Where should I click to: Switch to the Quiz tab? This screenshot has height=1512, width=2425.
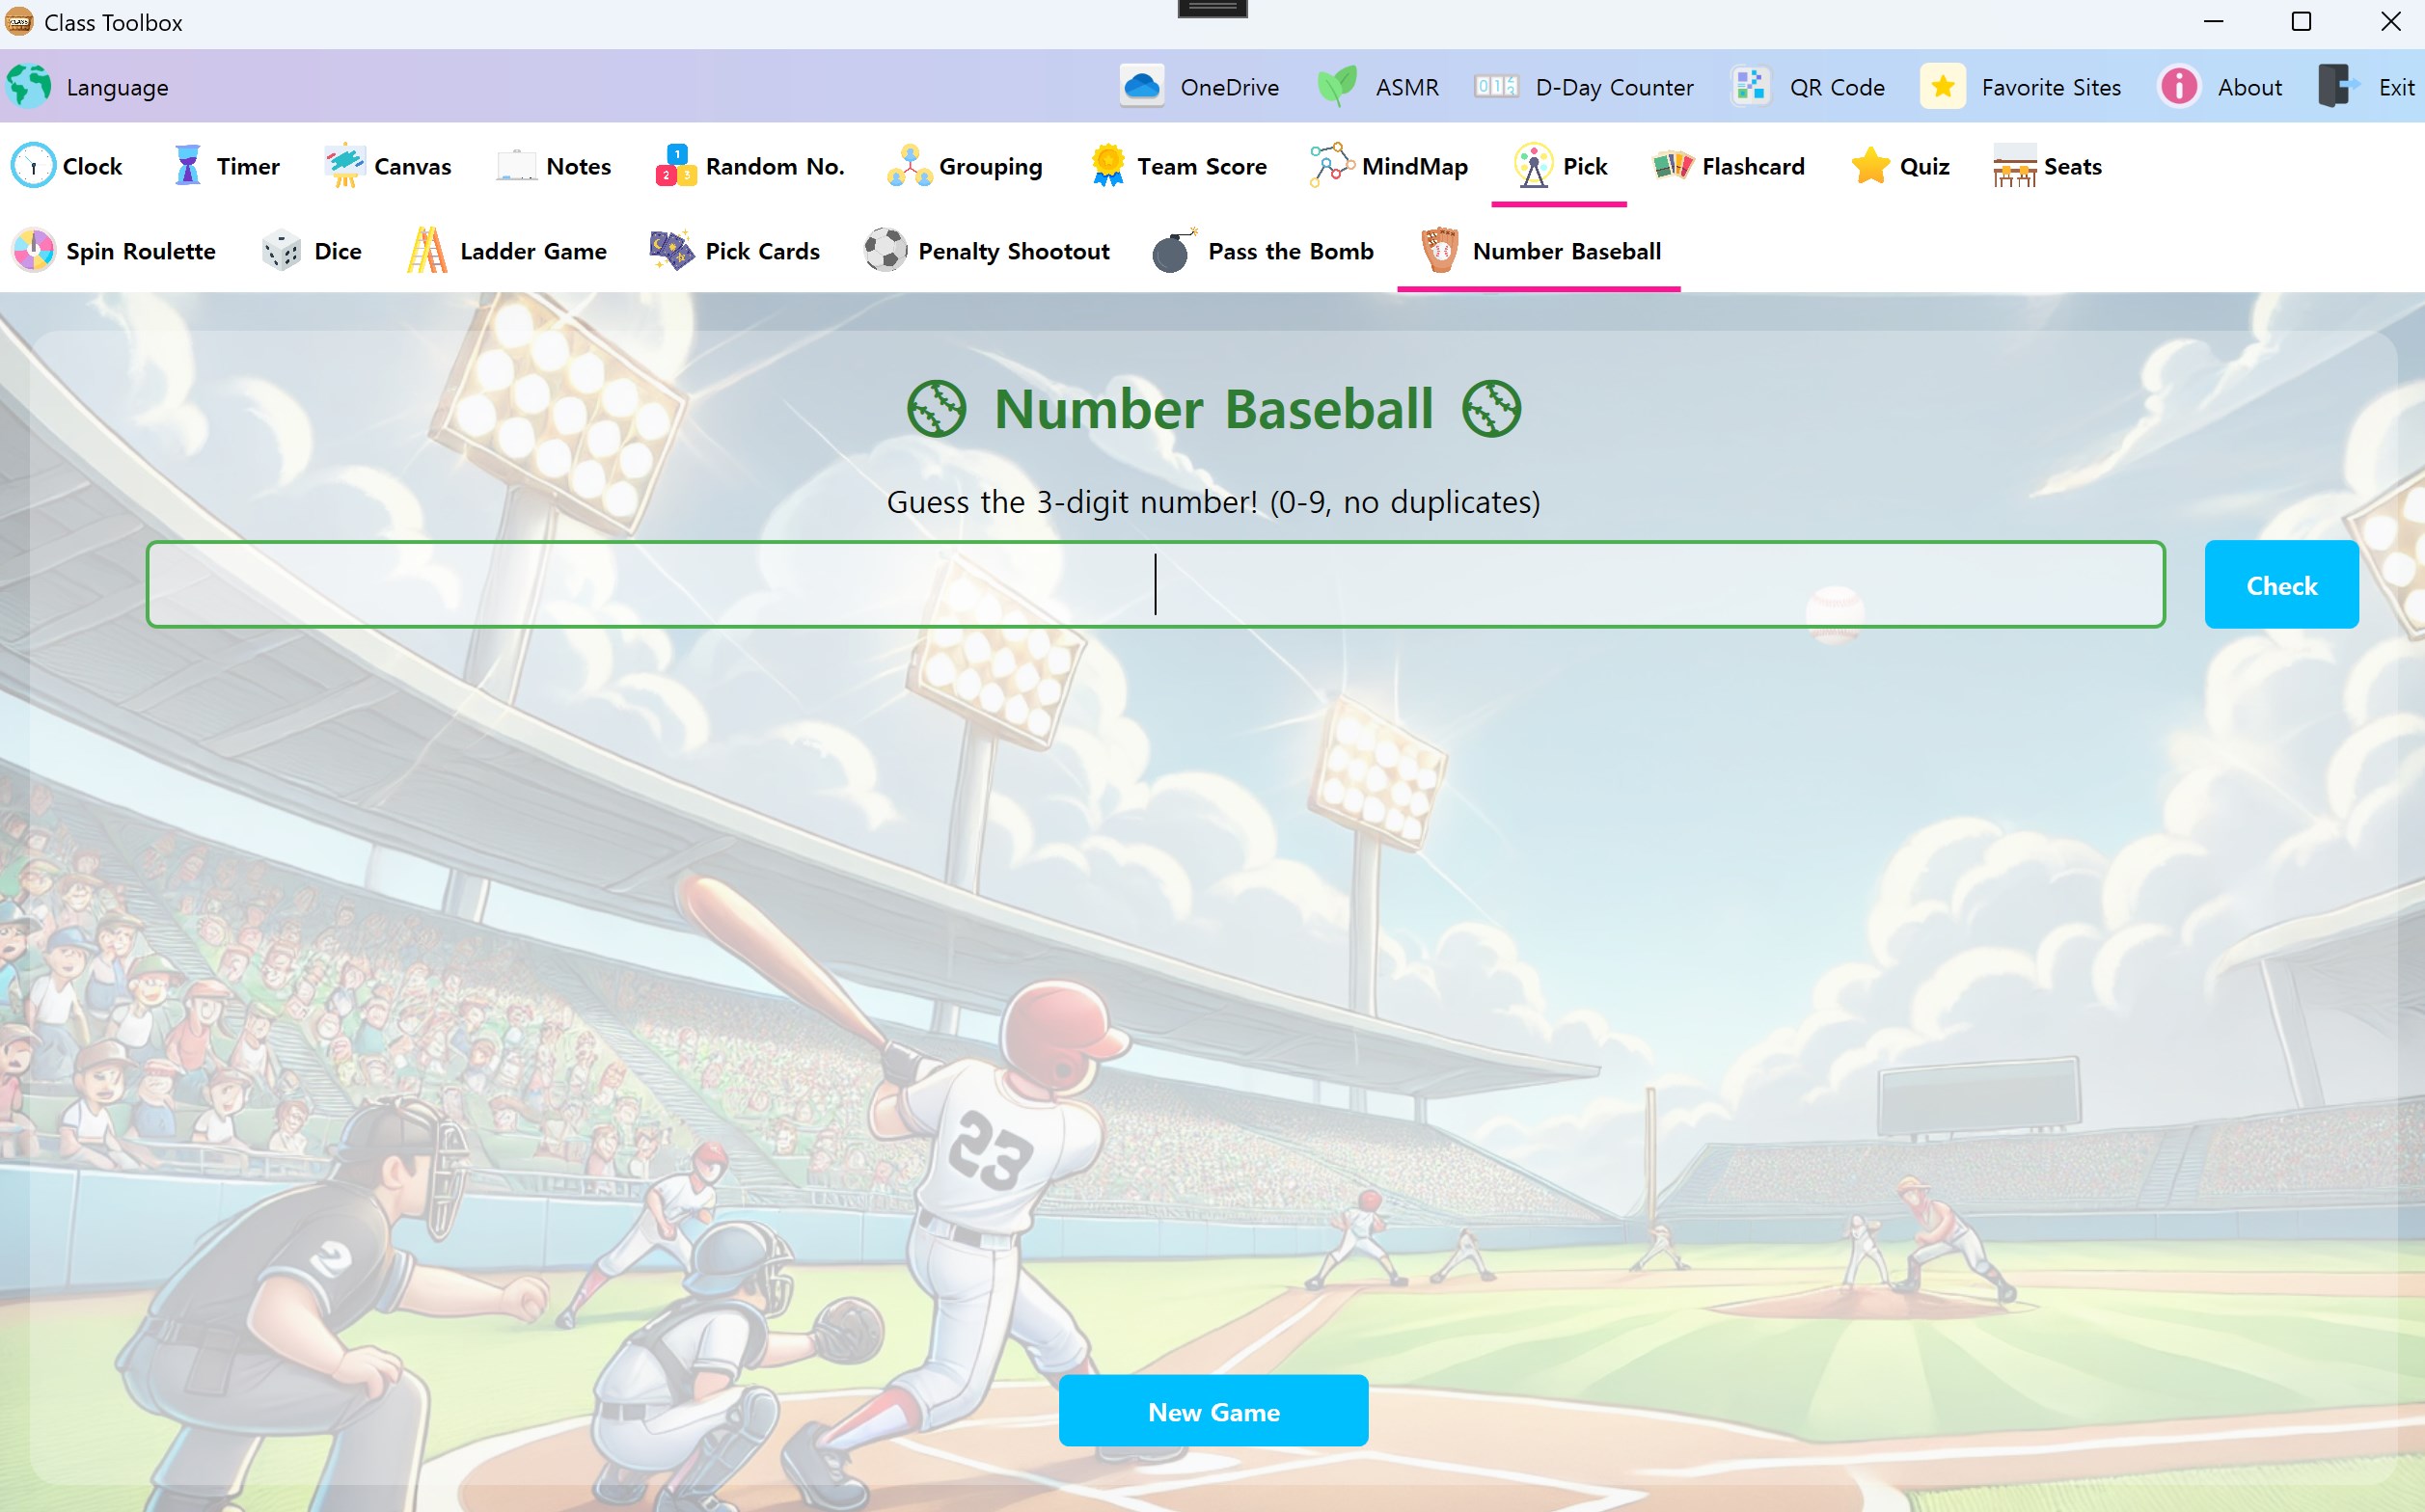(1900, 166)
